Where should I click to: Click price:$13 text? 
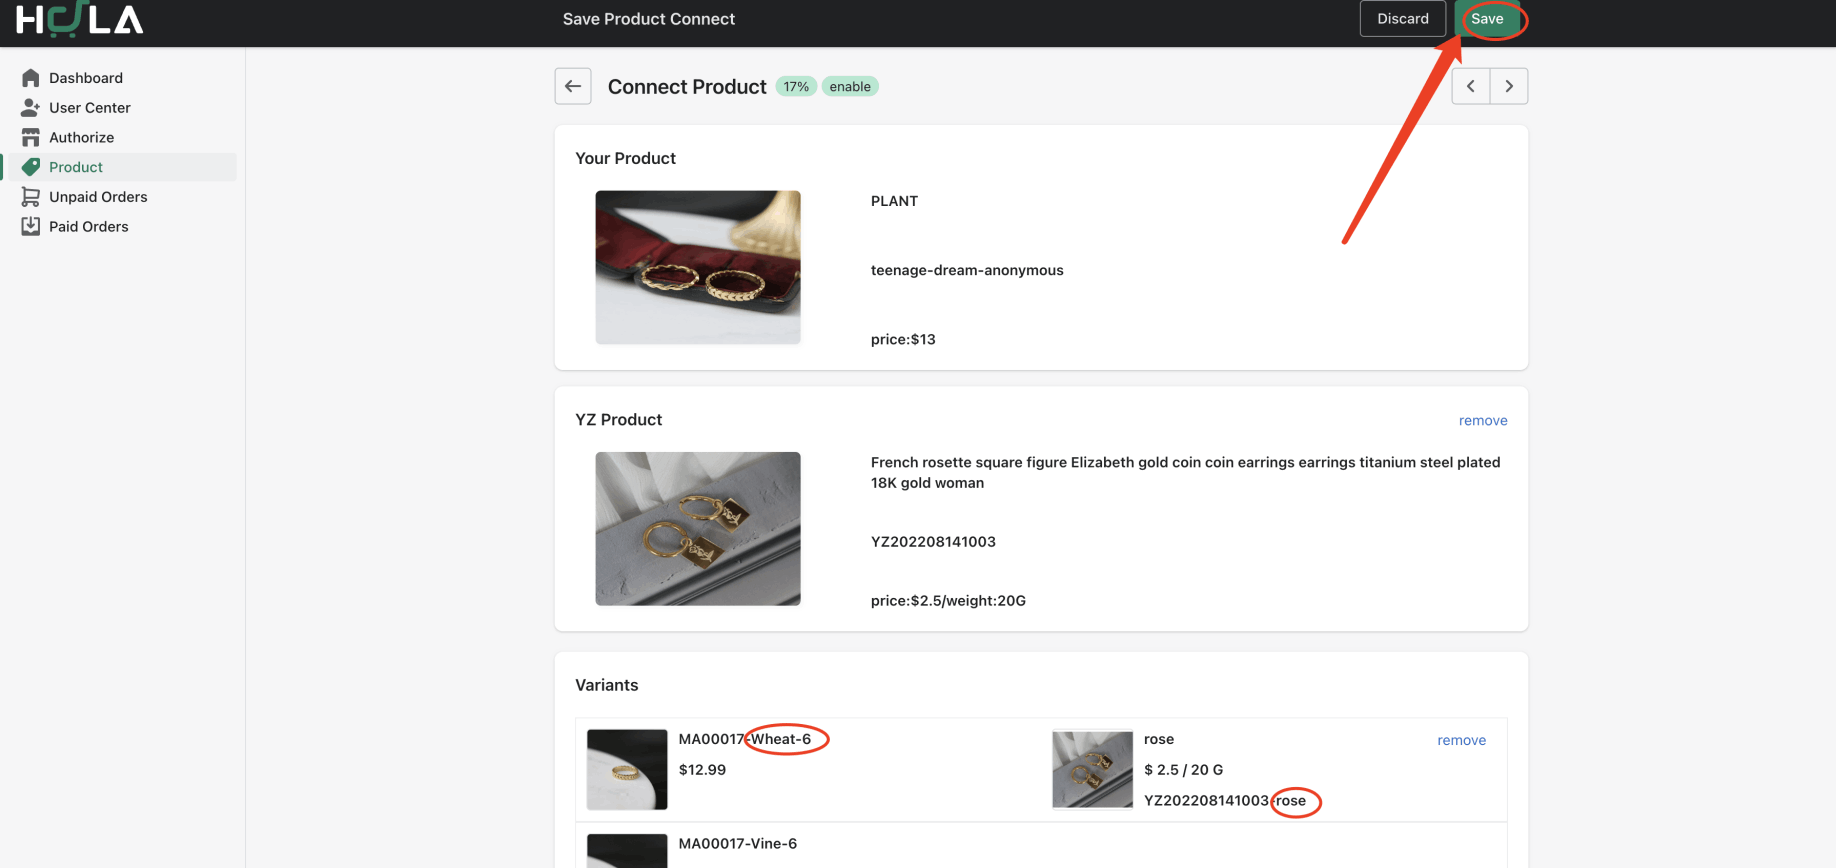pos(903,339)
